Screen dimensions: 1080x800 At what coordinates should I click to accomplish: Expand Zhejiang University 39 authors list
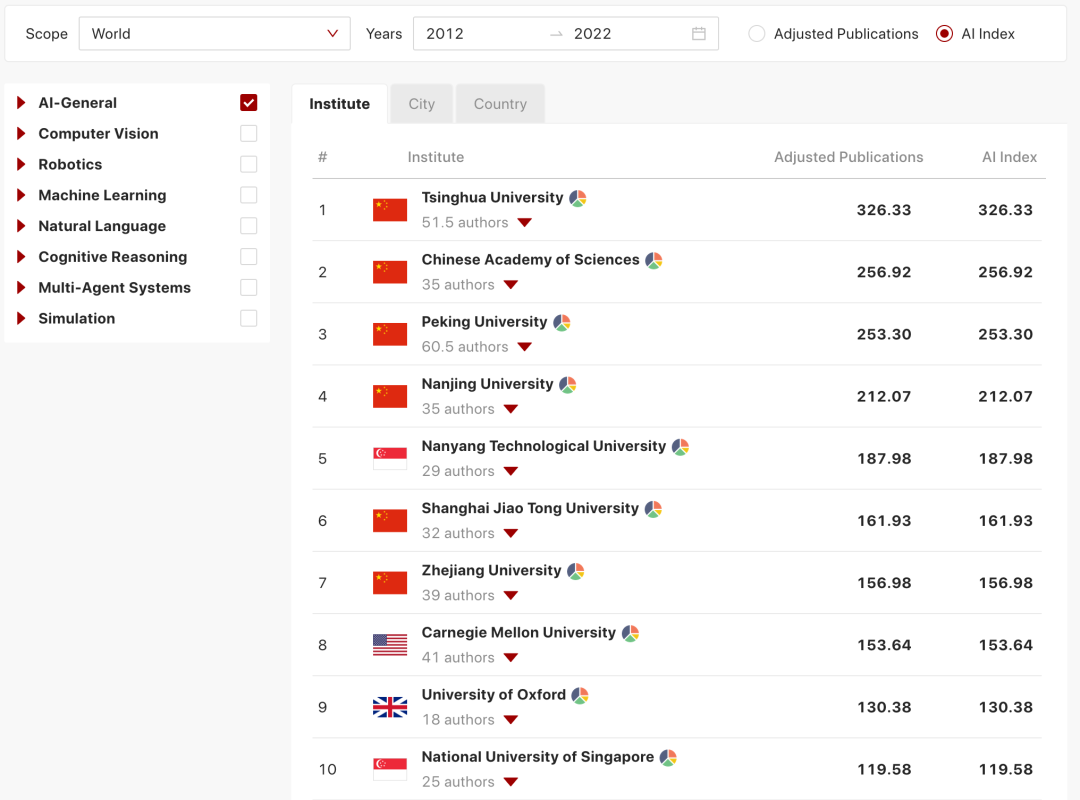tap(511, 595)
